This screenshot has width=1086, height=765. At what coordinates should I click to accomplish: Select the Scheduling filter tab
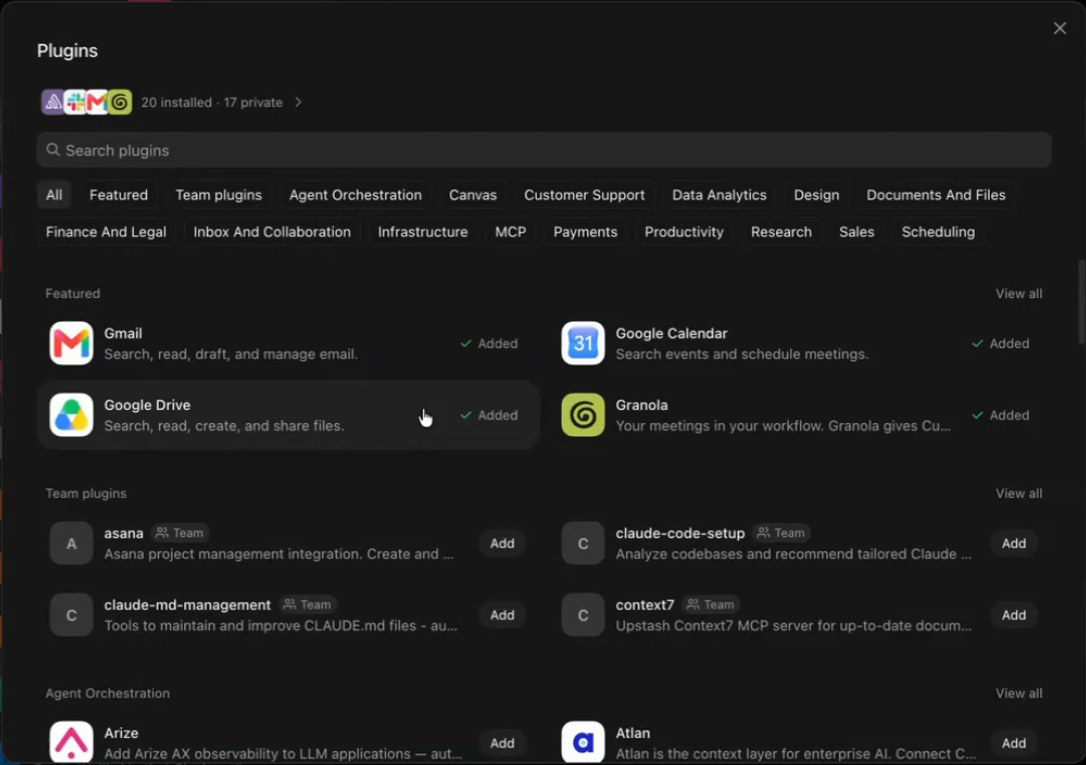(938, 232)
